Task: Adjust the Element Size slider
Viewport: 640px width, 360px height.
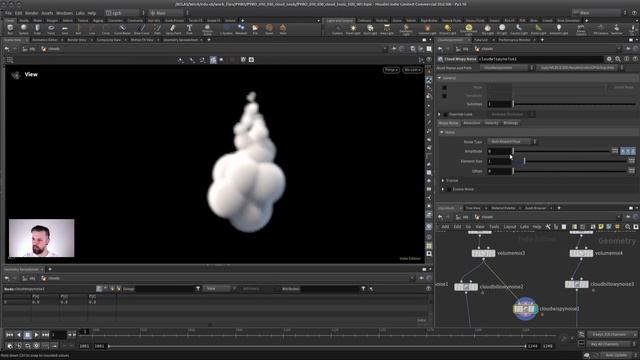Action: (x=570, y=161)
